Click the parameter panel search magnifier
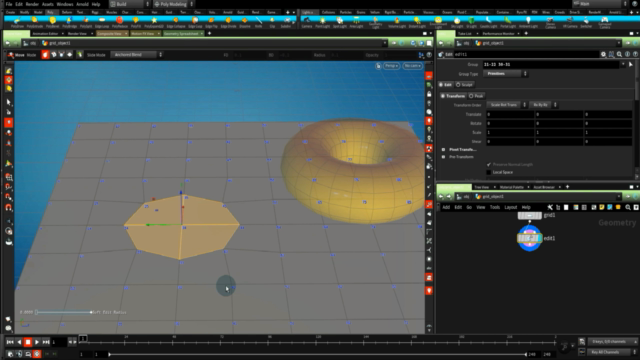The width and height of the screenshot is (640, 360). click(619, 54)
